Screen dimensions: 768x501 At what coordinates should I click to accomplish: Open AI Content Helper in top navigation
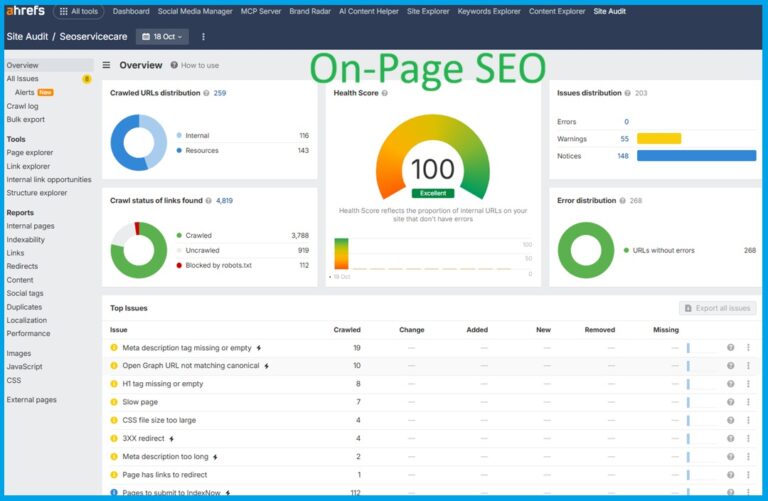click(368, 11)
